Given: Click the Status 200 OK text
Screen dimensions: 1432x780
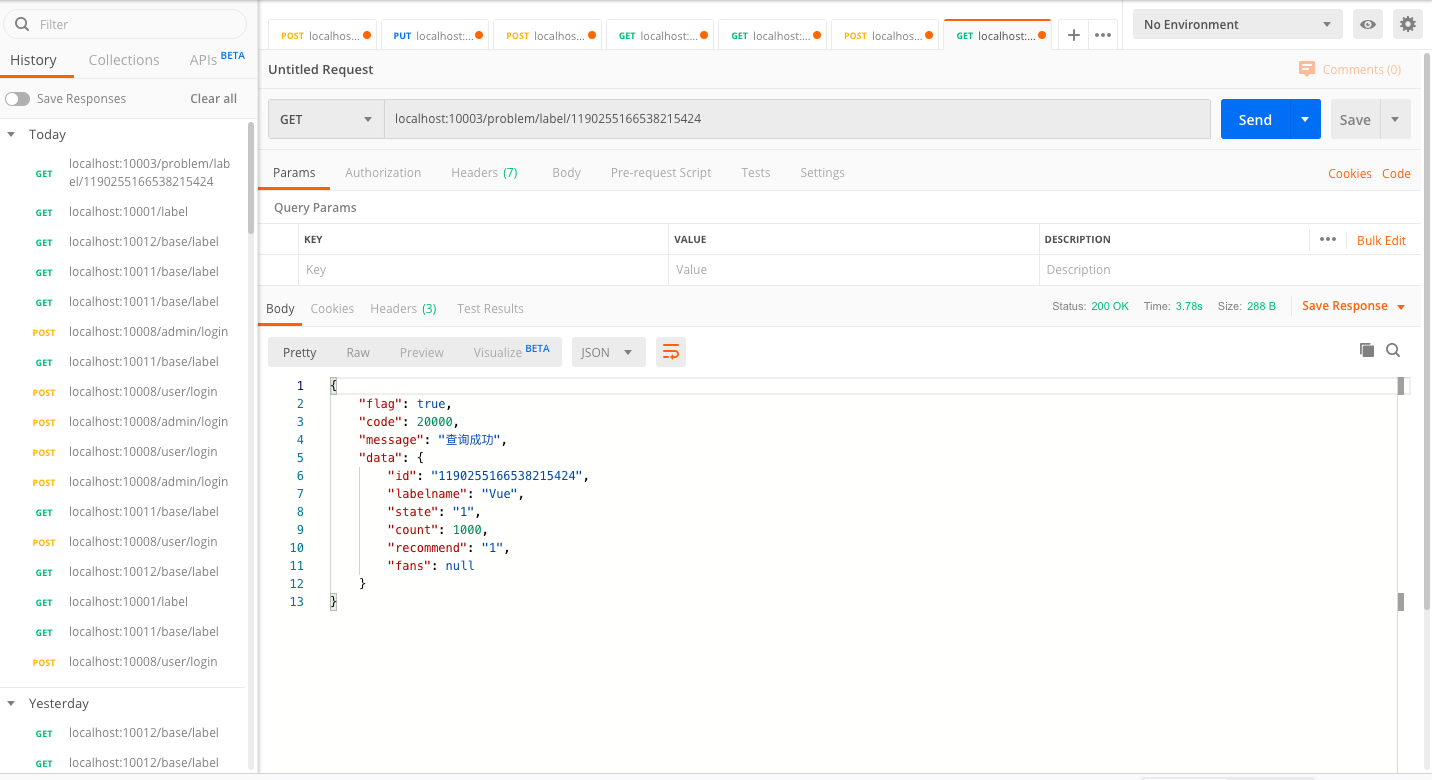Looking at the screenshot, I should pyautogui.click(x=1090, y=306).
